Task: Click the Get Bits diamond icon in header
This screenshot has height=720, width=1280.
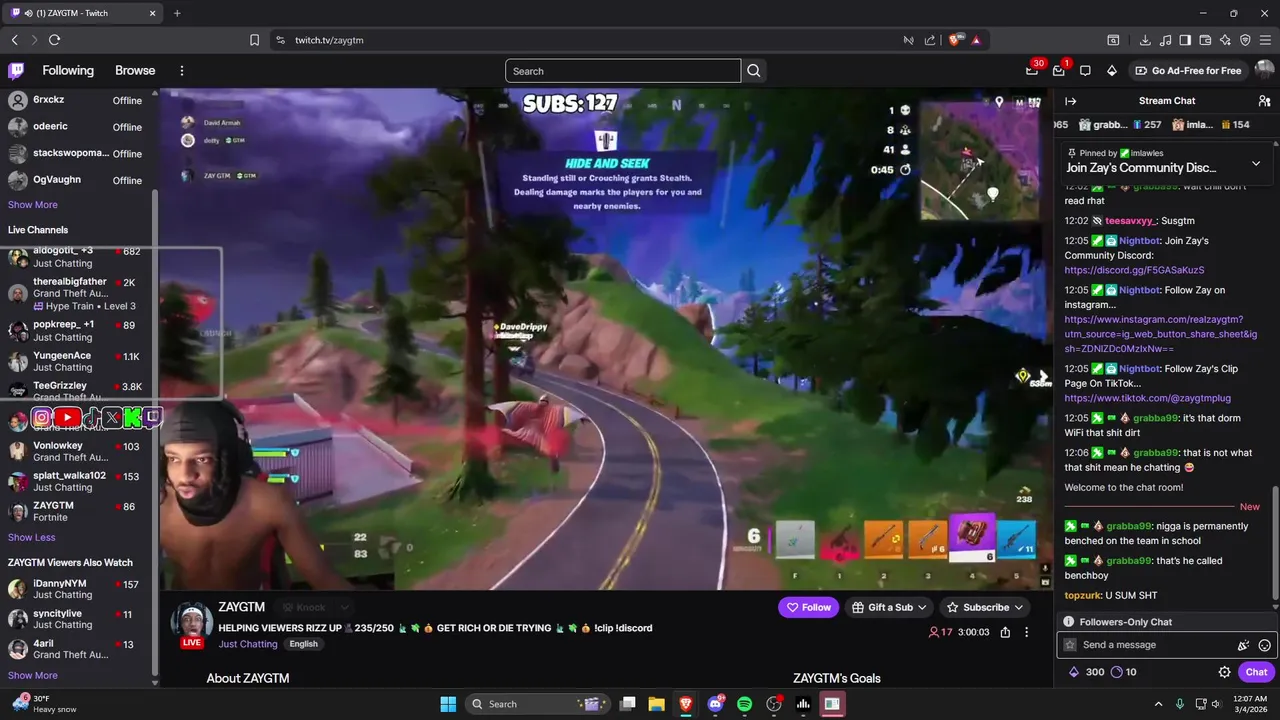Action: point(1111,71)
